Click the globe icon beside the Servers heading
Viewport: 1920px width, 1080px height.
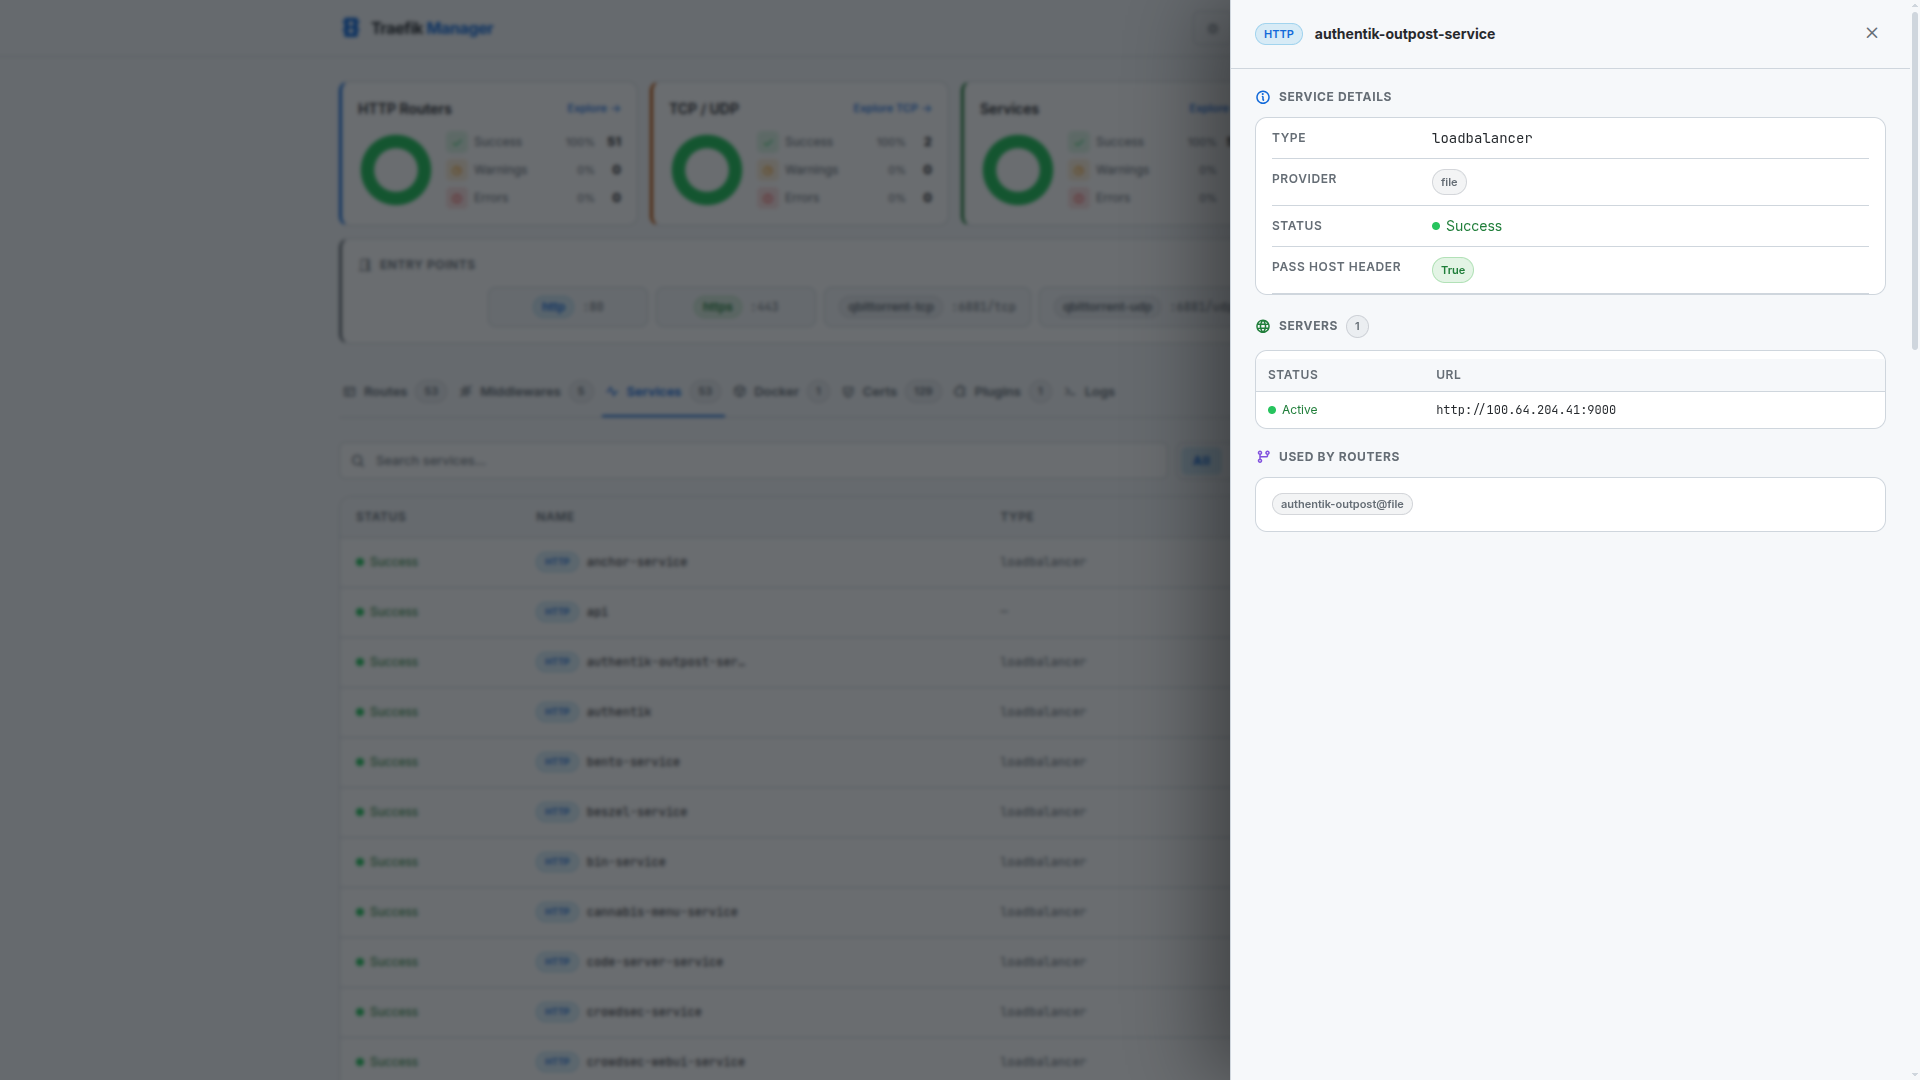pos(1262,326)
